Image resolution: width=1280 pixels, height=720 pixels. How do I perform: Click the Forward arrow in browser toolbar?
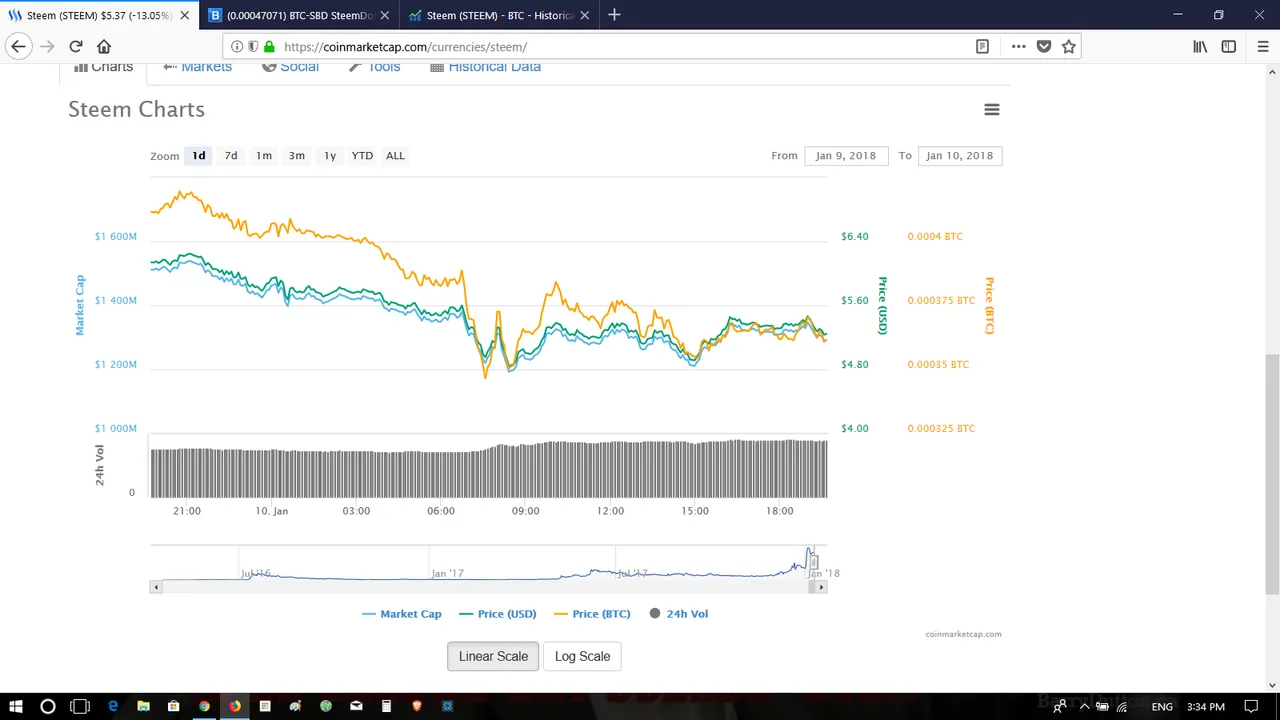click(x=47, y=46)
